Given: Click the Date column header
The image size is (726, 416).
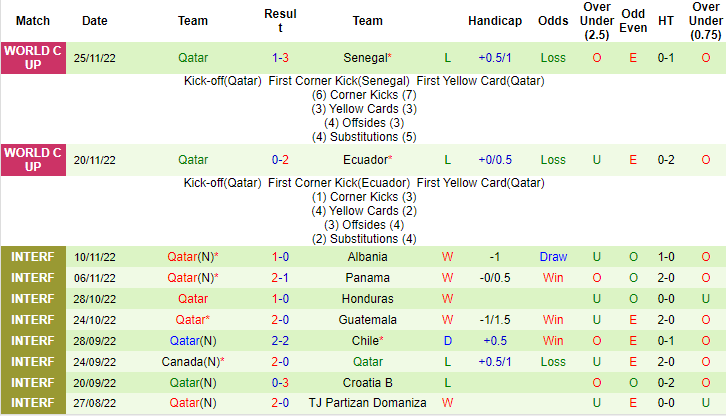Looking at the screenshot, I should coord(95,21).
